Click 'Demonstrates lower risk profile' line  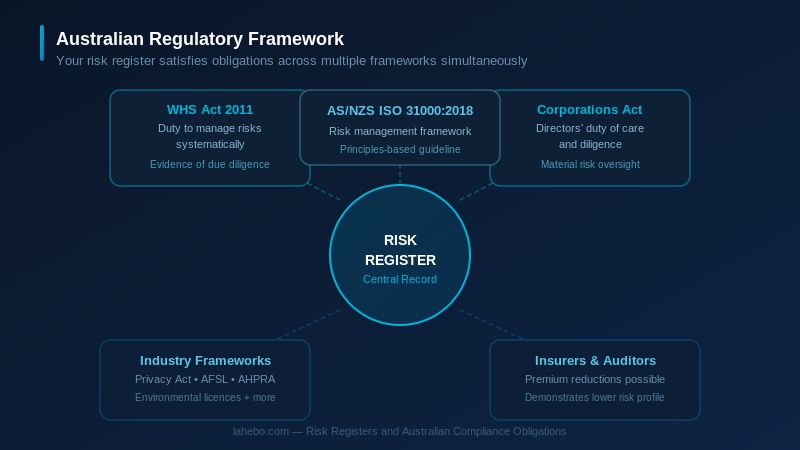pos(595,397)
